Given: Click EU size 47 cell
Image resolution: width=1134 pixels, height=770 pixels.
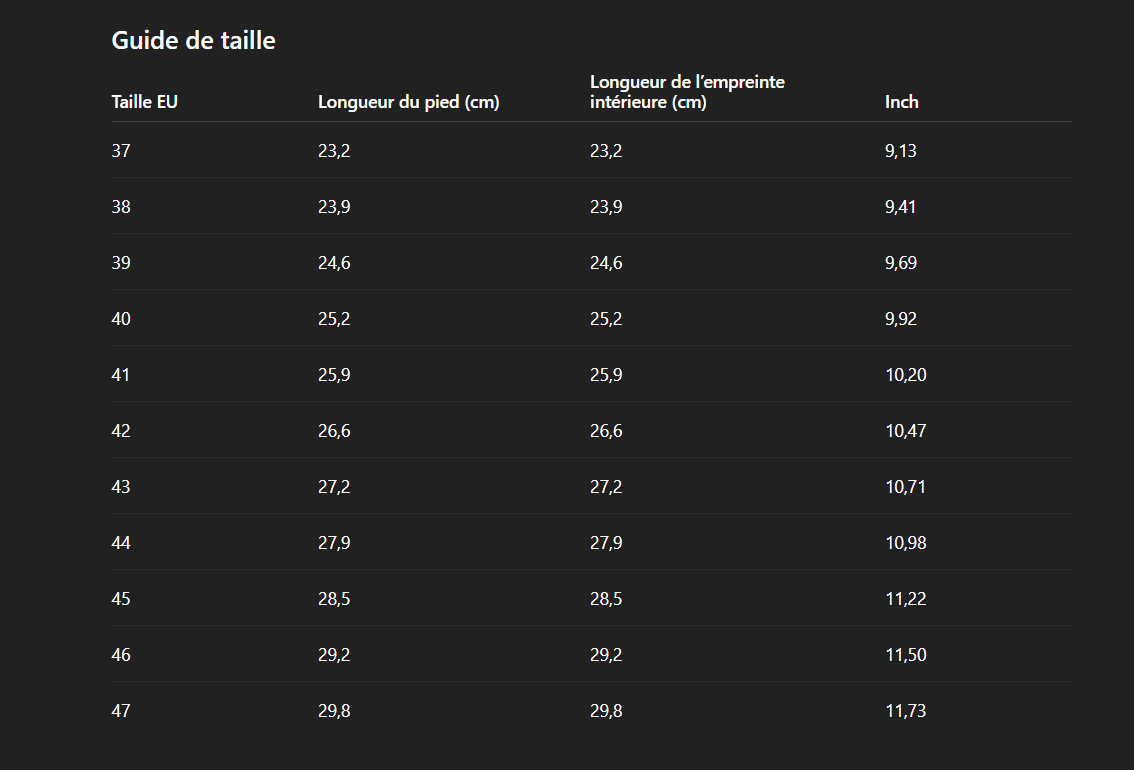Looking at the screenshot, I should click(121, 711).
